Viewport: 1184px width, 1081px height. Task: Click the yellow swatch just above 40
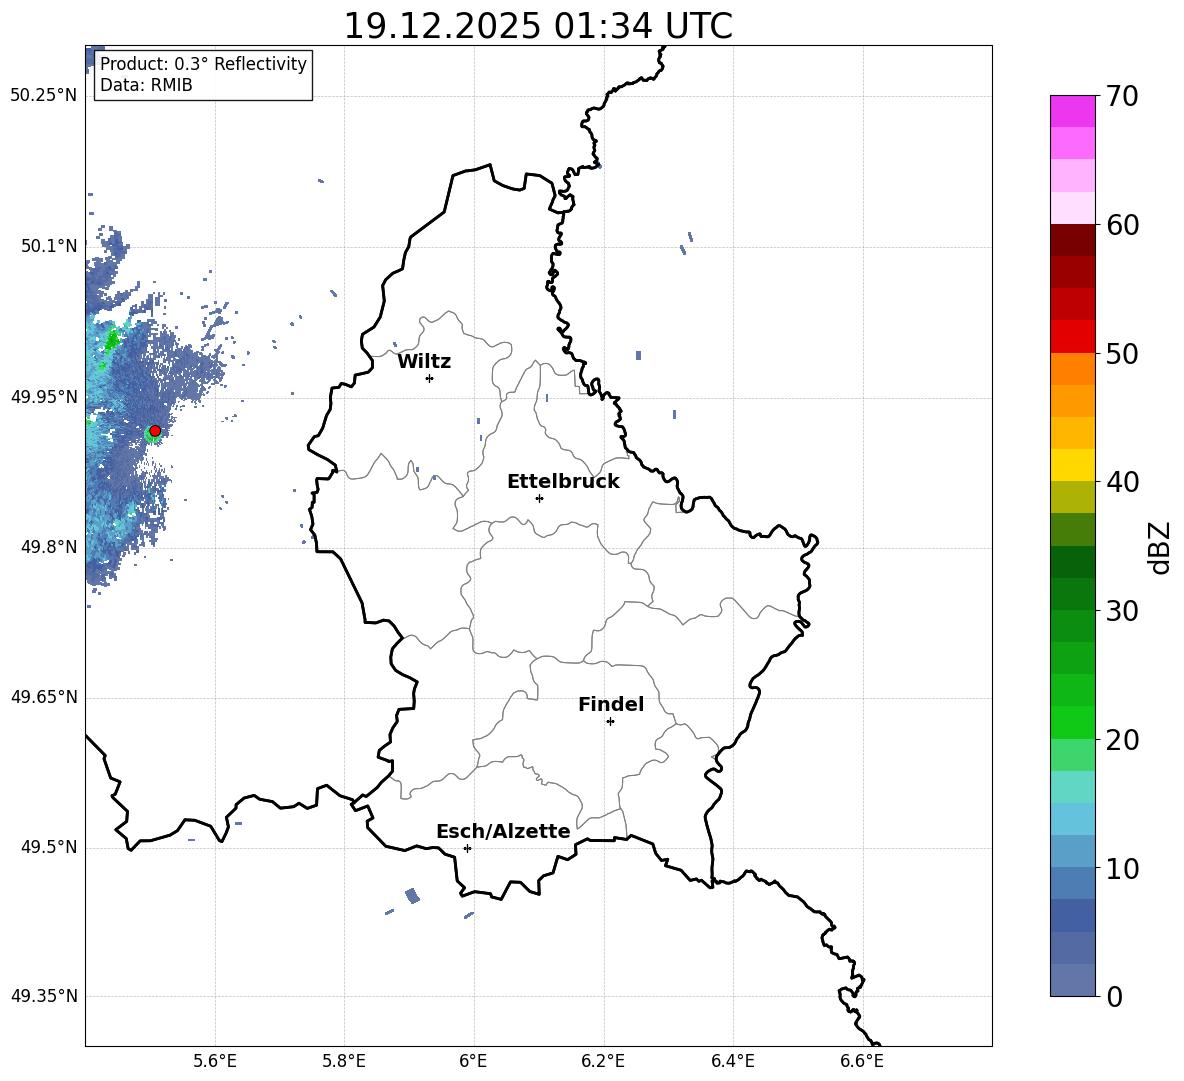pos(1072,465)
